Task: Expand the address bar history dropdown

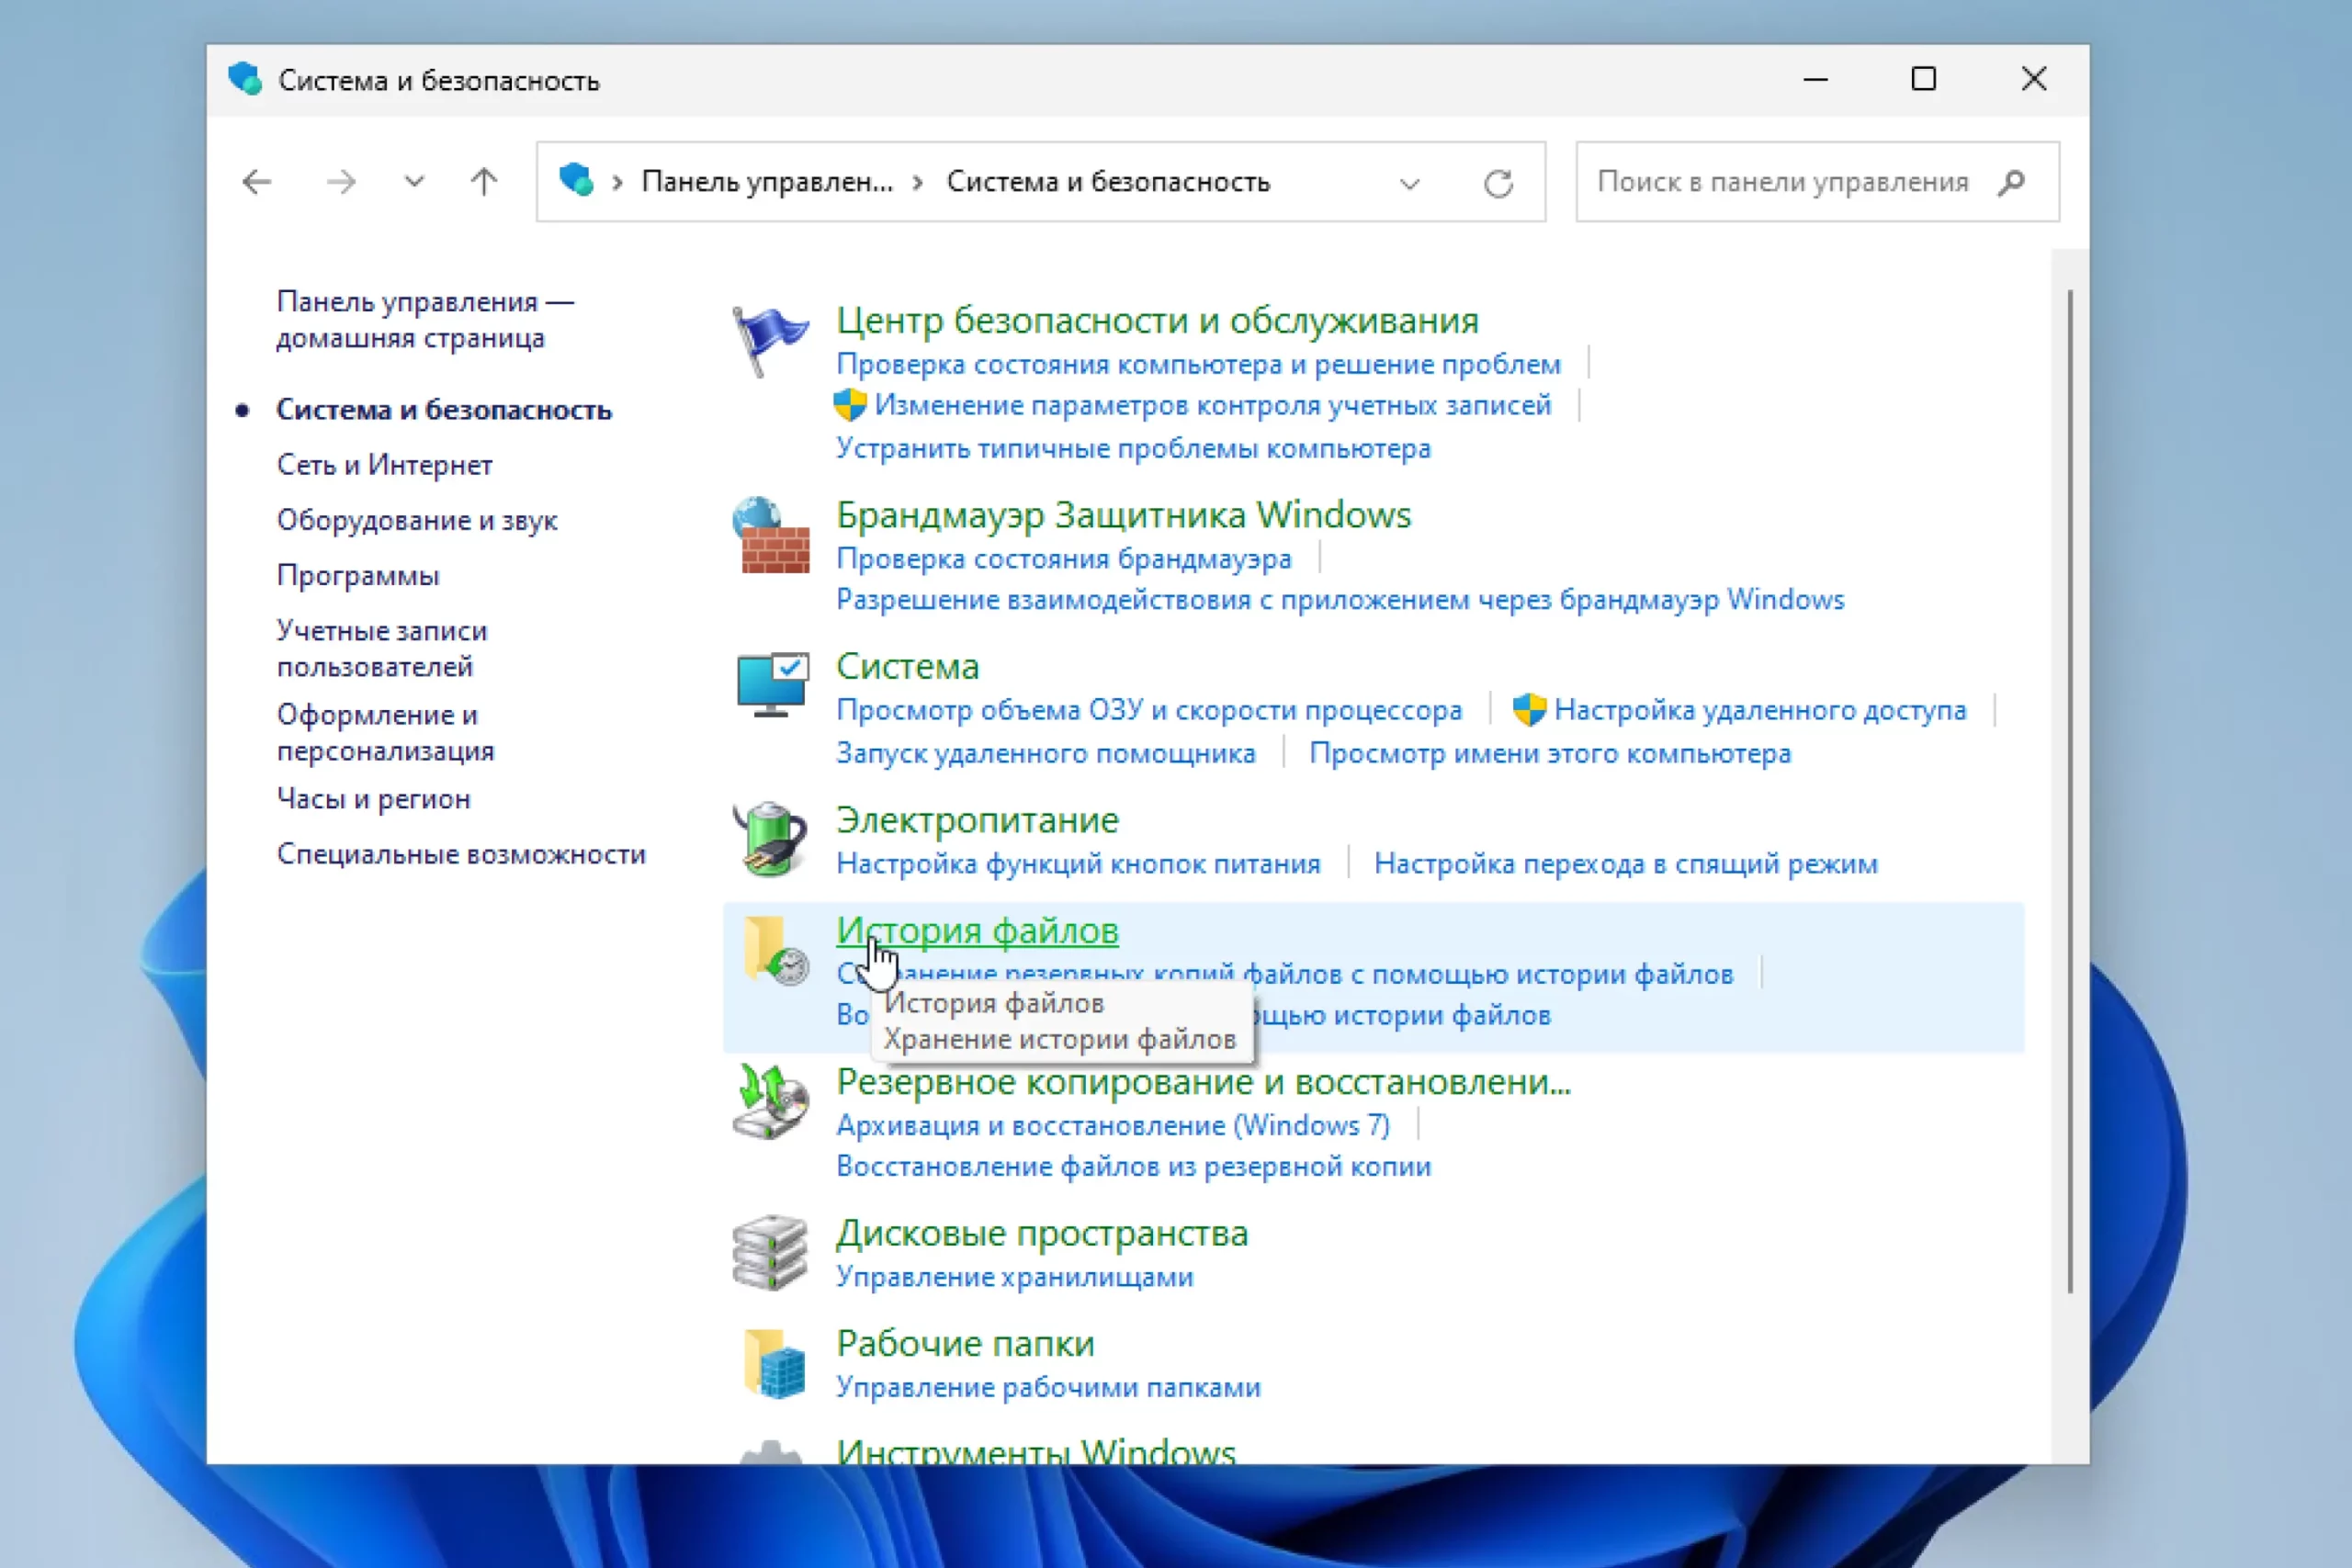Action: pyautogui.click(x=1409, y=183)
